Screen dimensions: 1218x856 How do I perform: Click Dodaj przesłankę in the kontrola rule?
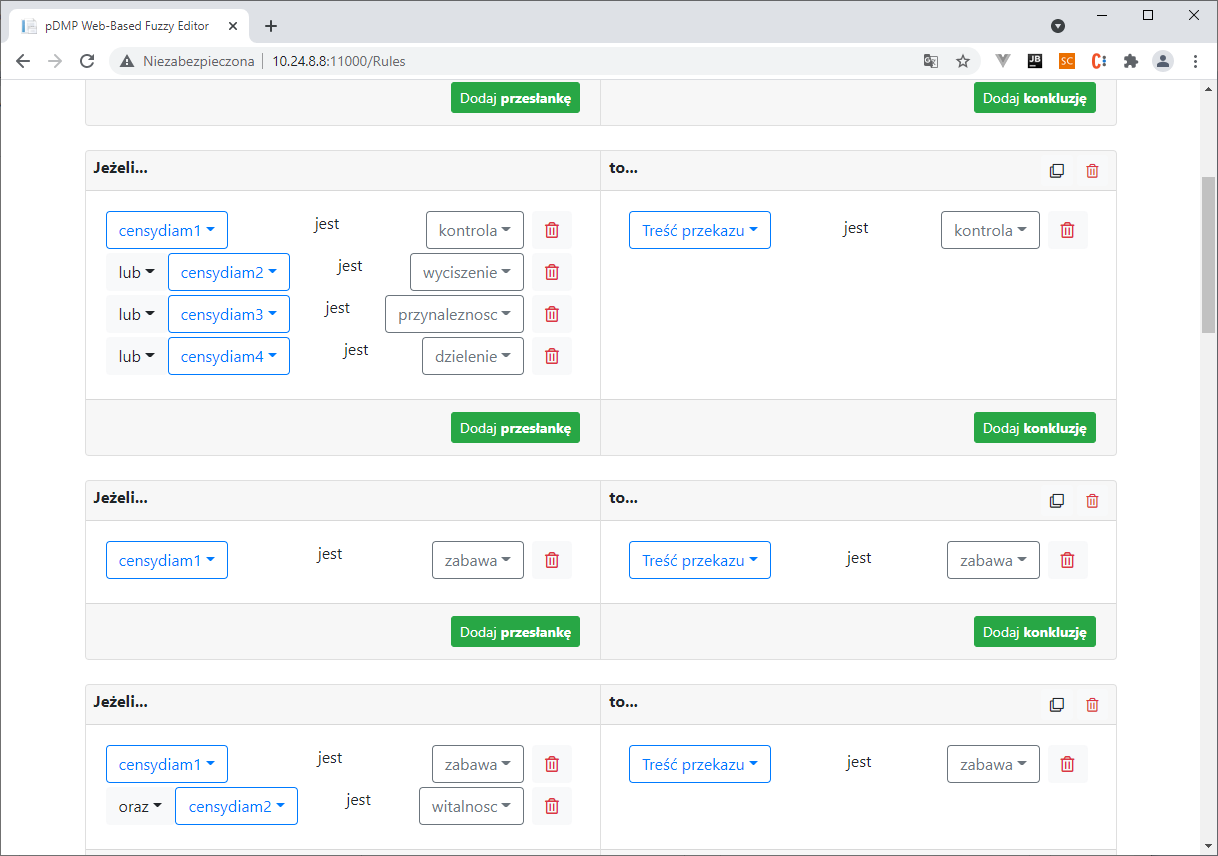515,428
